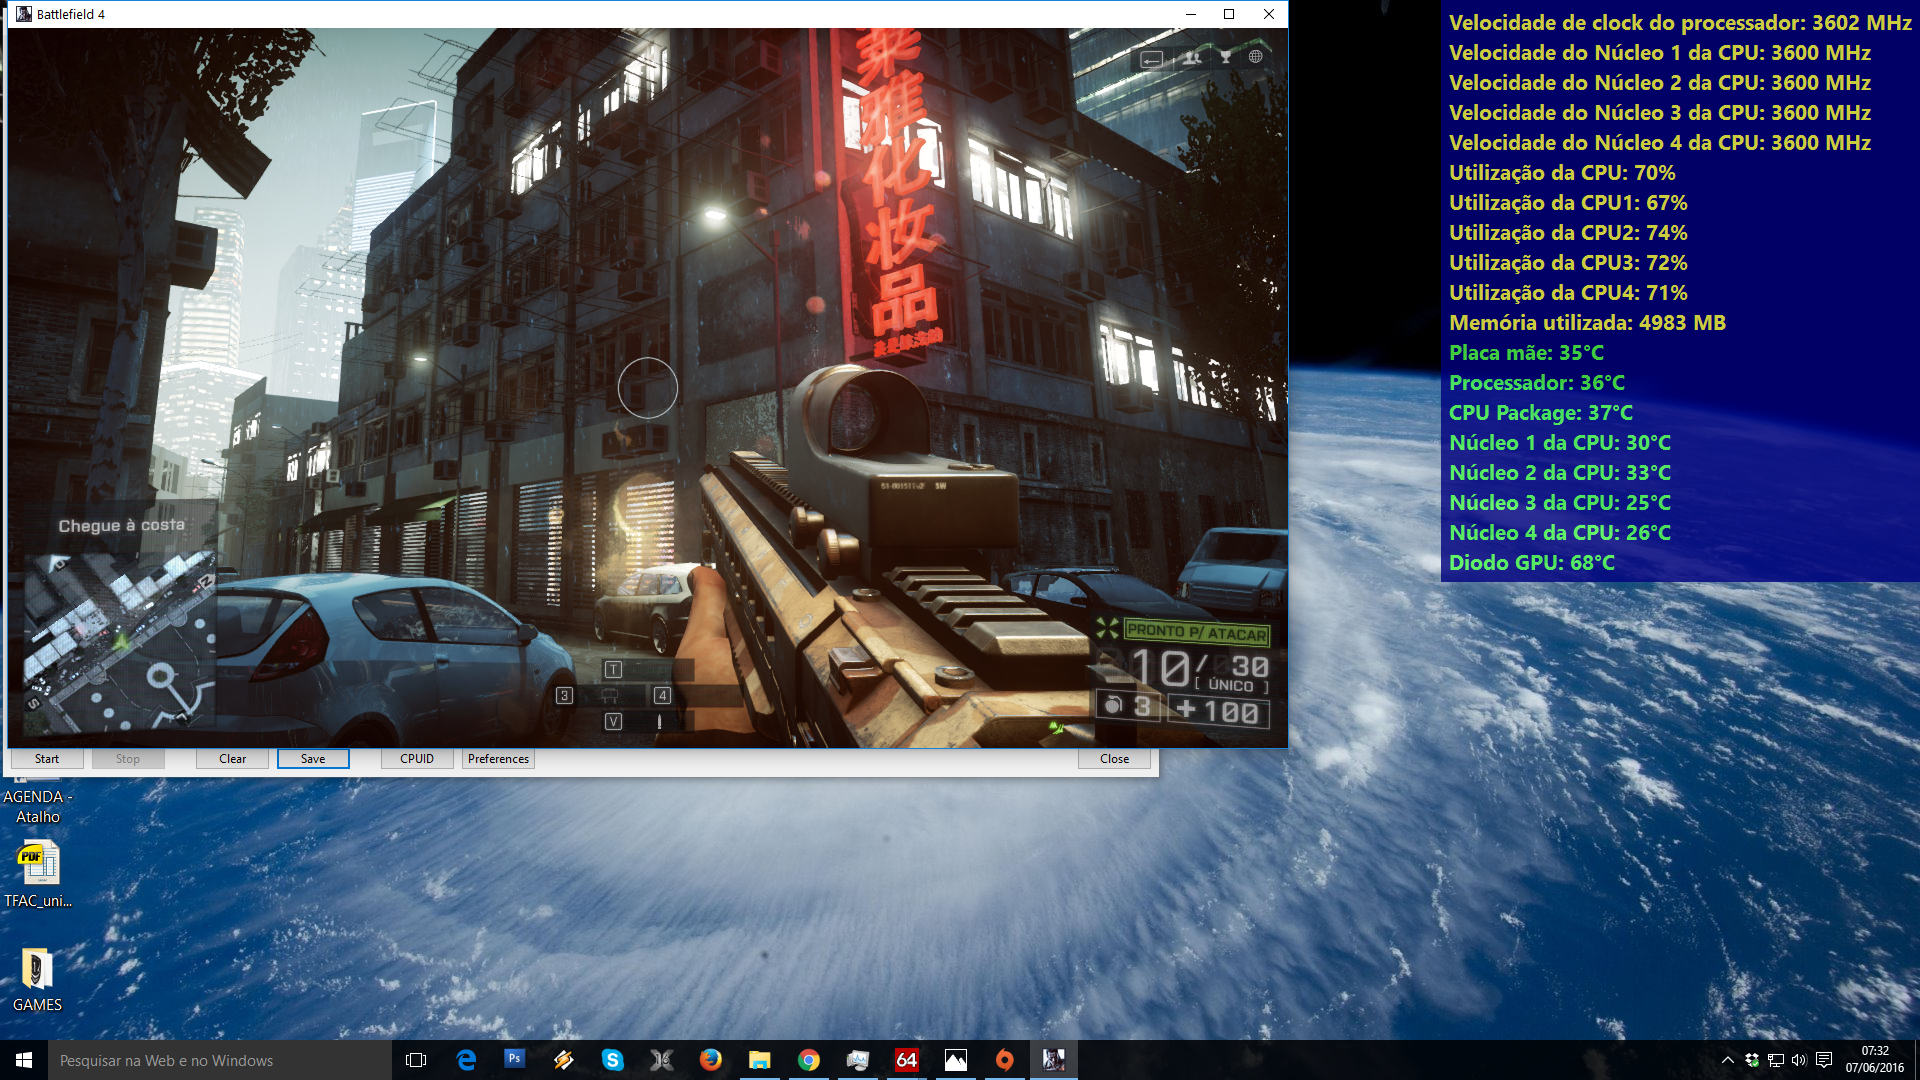Open Photoshop from the taskbar
1920x1080 pixels.
[x=514, y=1060]
